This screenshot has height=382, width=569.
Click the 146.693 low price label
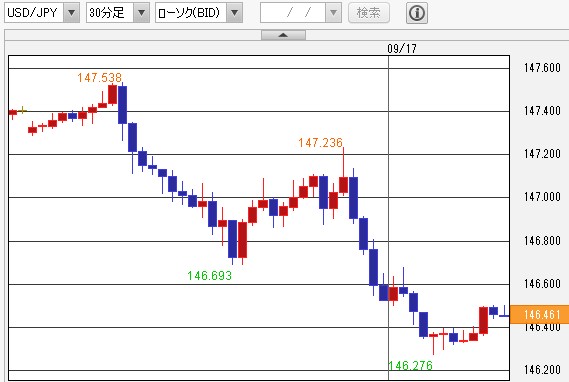point(209,276)
